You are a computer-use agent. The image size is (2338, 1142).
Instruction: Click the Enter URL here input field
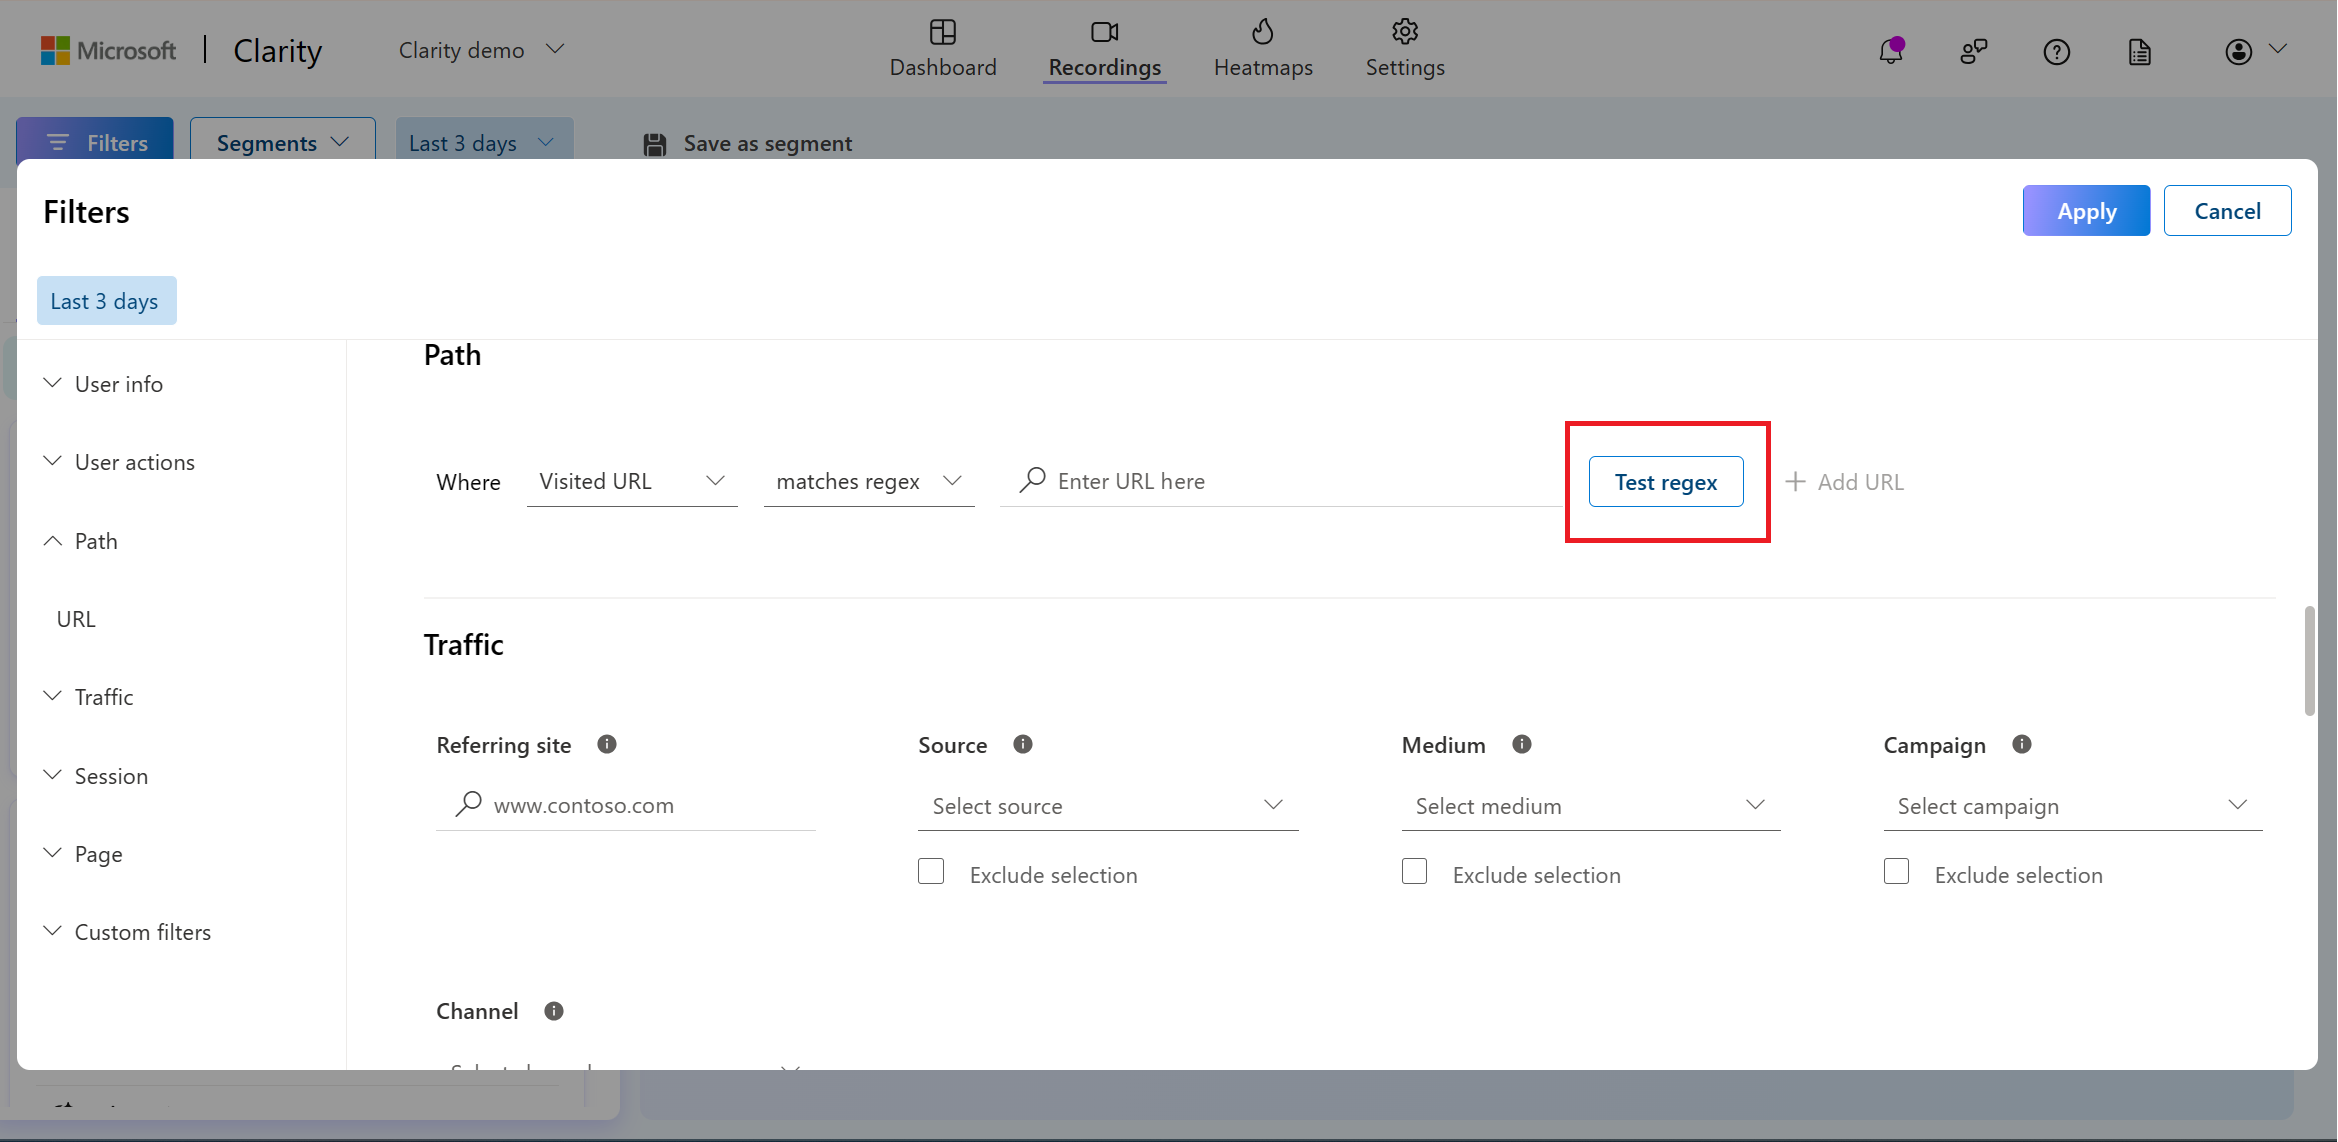pyautogui.click(x=1283, y=481)
